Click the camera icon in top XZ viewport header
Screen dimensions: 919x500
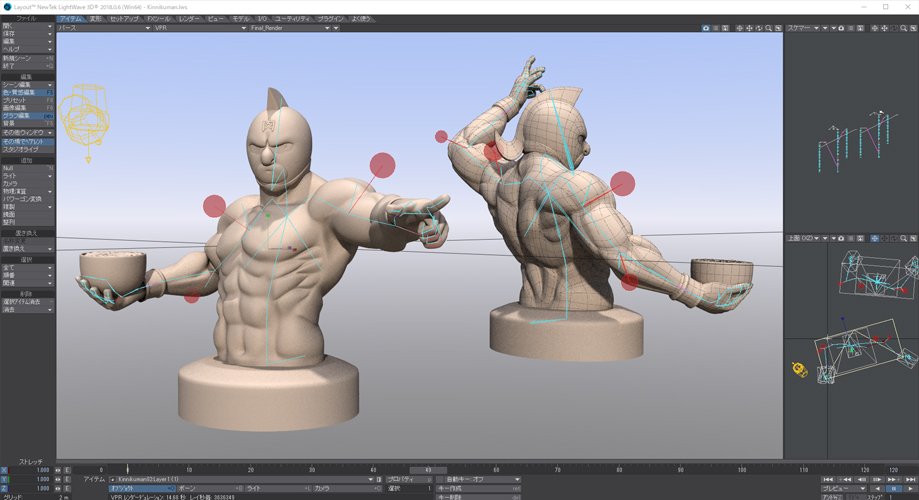[841, 239]
